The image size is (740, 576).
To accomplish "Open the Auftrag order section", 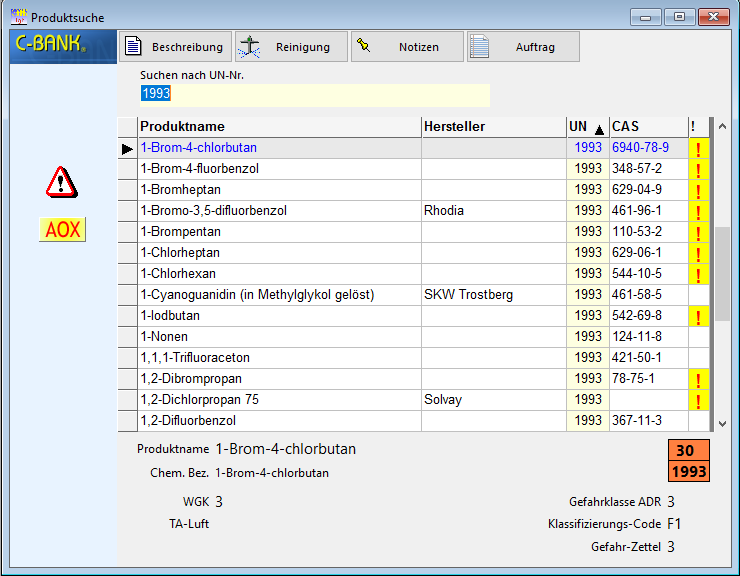I will click(523, 47).
